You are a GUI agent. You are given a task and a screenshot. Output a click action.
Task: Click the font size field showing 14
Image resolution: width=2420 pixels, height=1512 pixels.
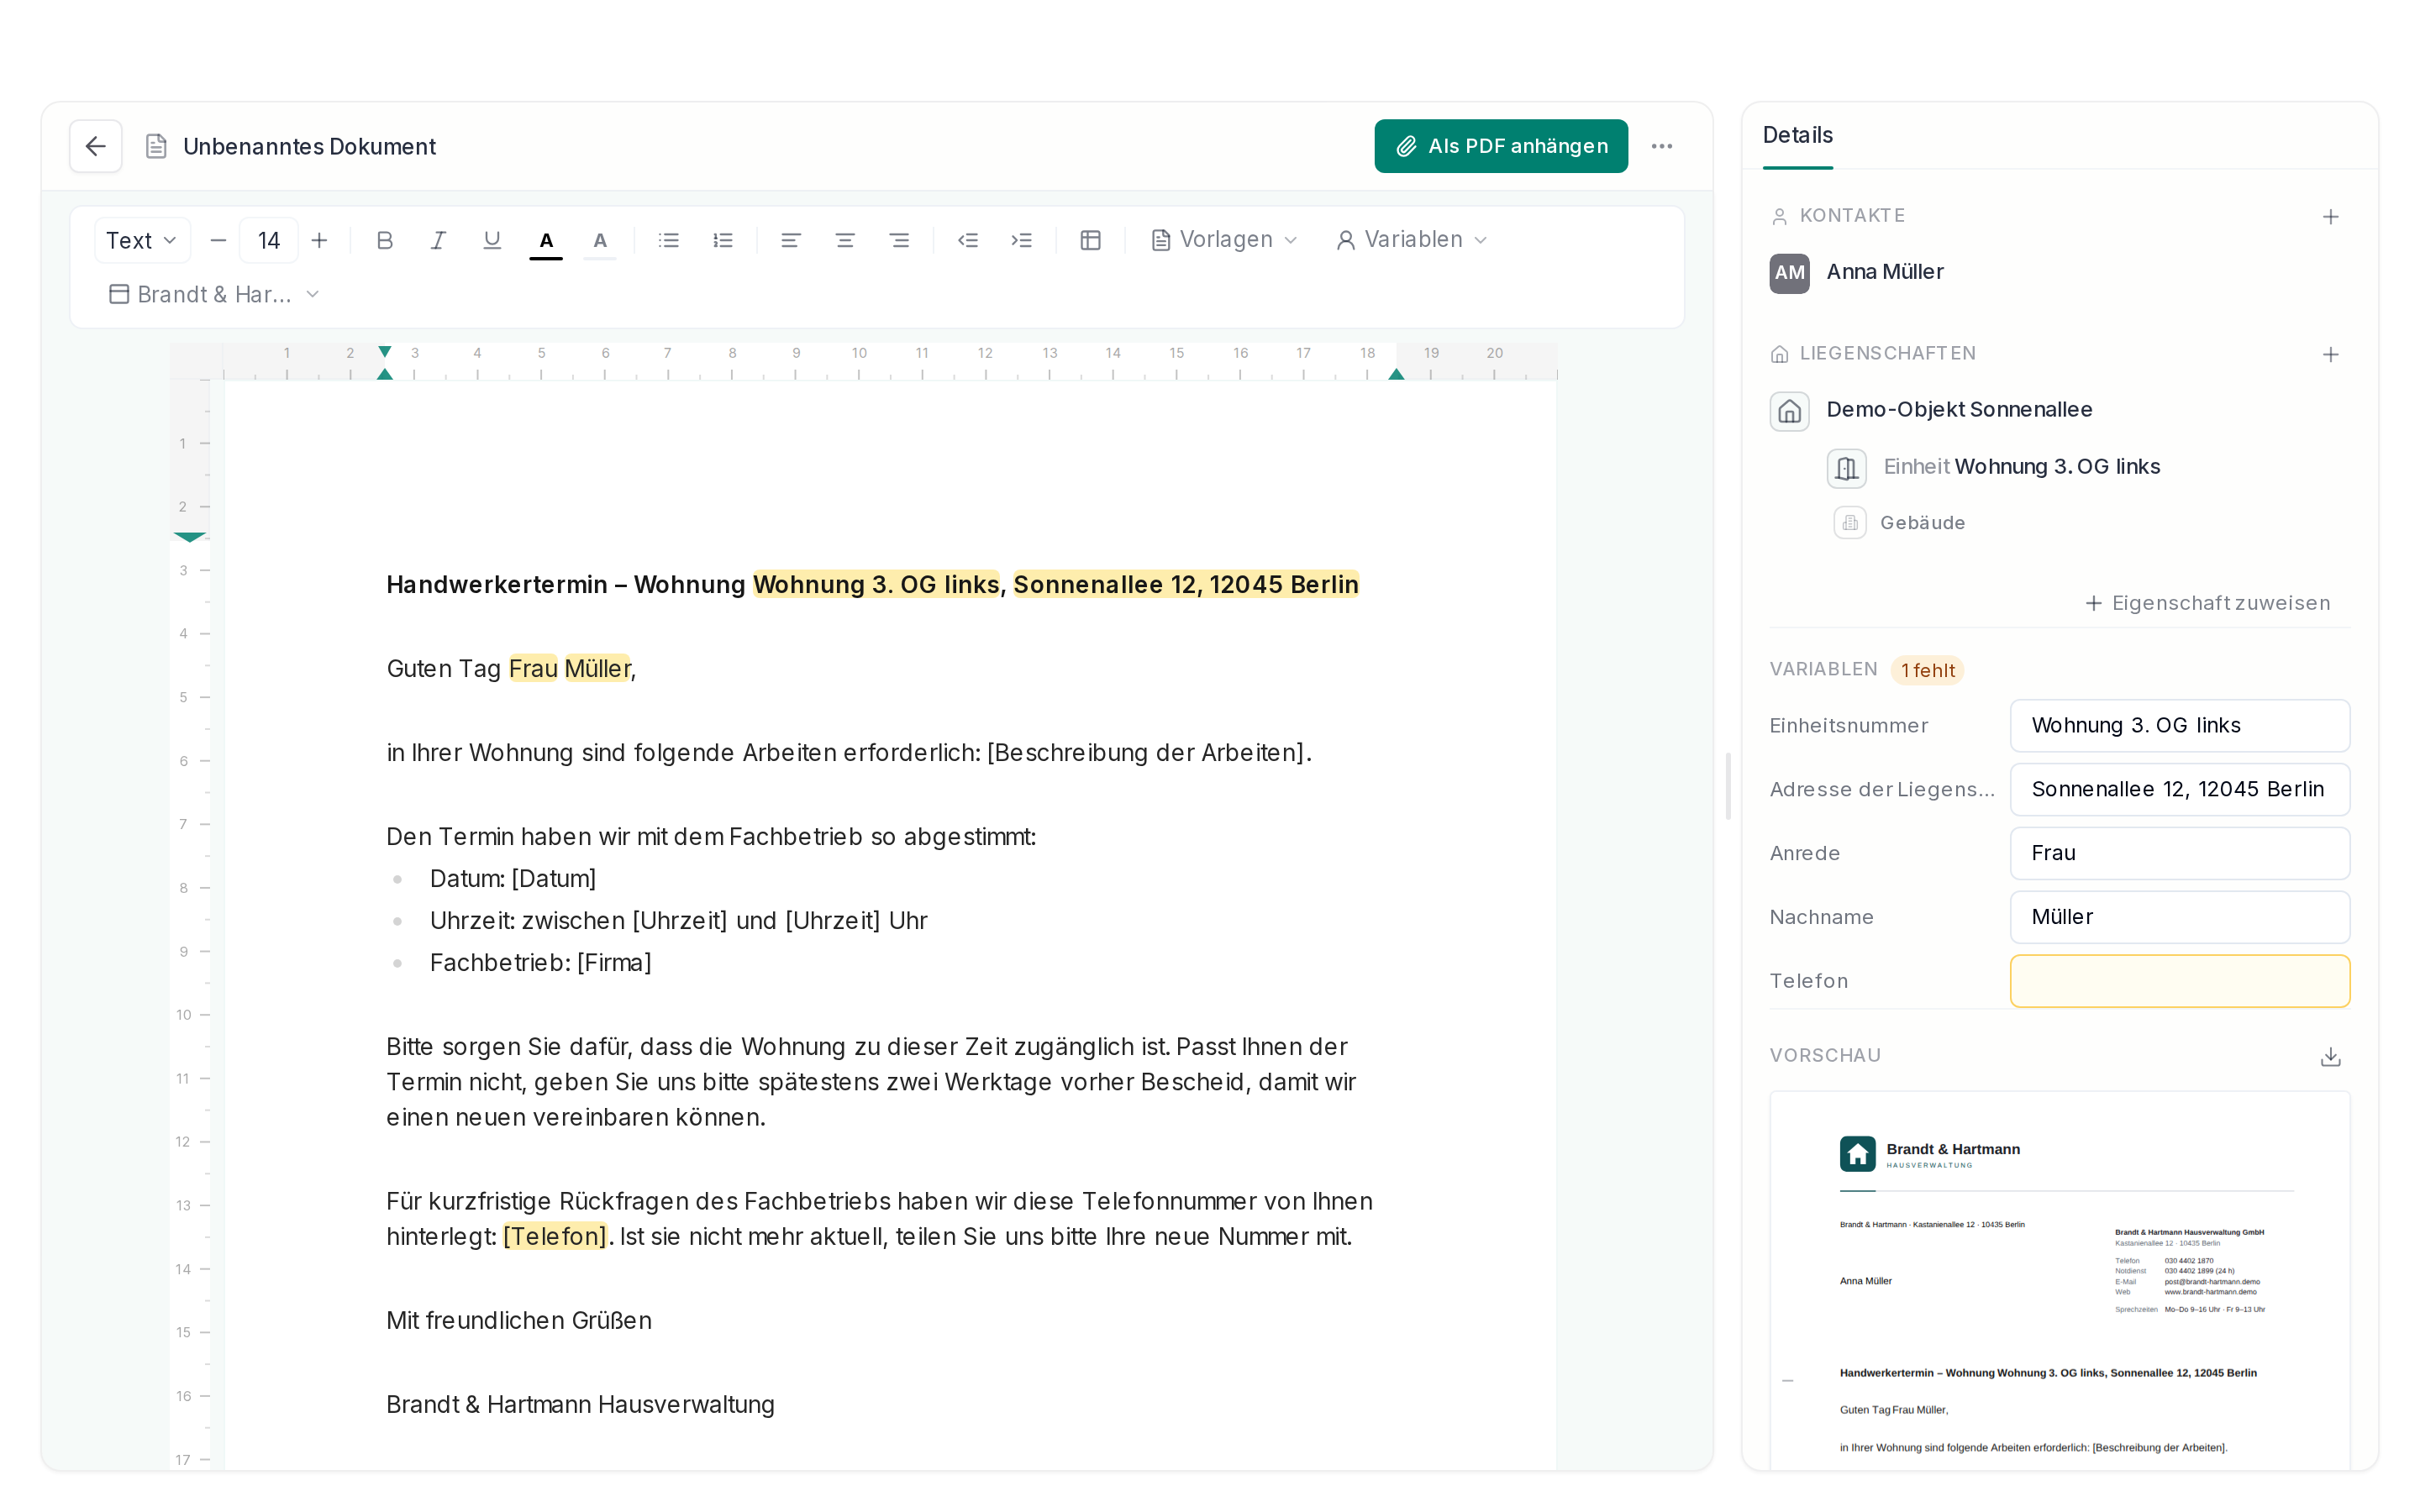(x=268, y=240)
